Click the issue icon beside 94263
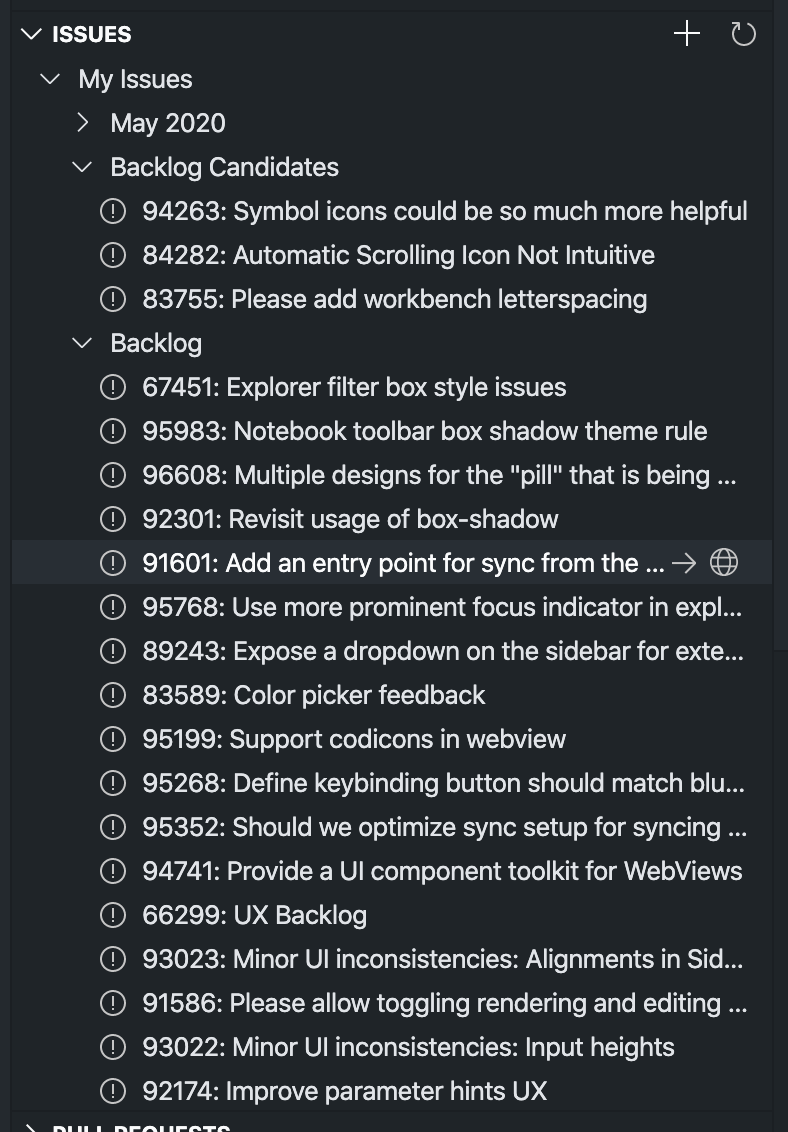The width and height of the screenshot is (788, 1132). pyautogui.click(x=113, y=211)
